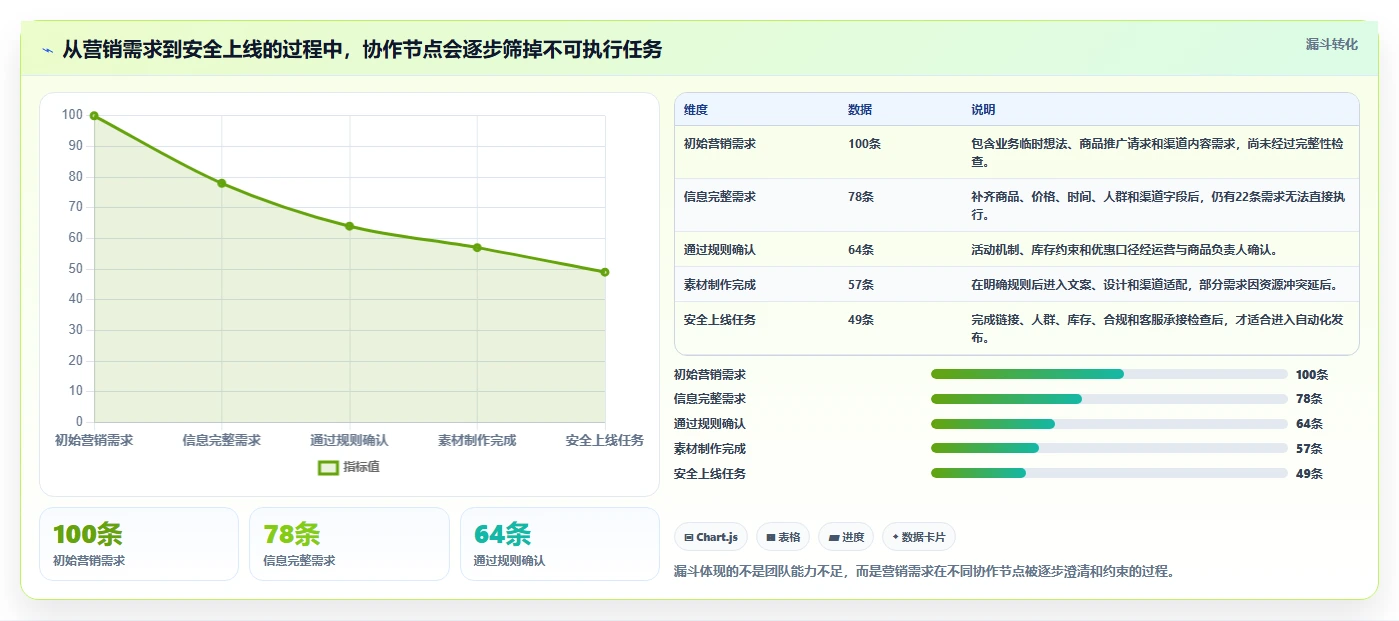1399x621 pixels.
Task: Click the 通过规则确认 x-axis label
Action: click(350, 440)
